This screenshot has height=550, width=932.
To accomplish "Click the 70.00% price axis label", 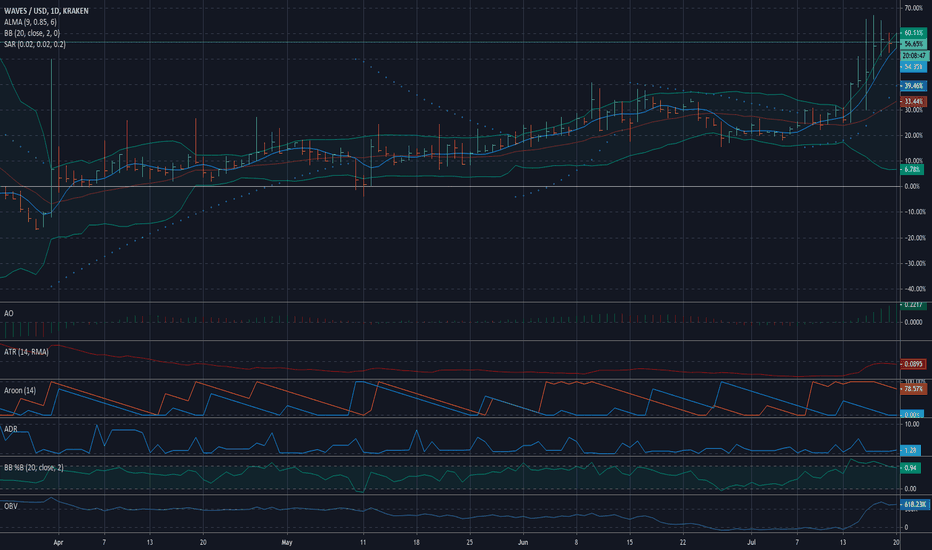I will pos(914,8).
